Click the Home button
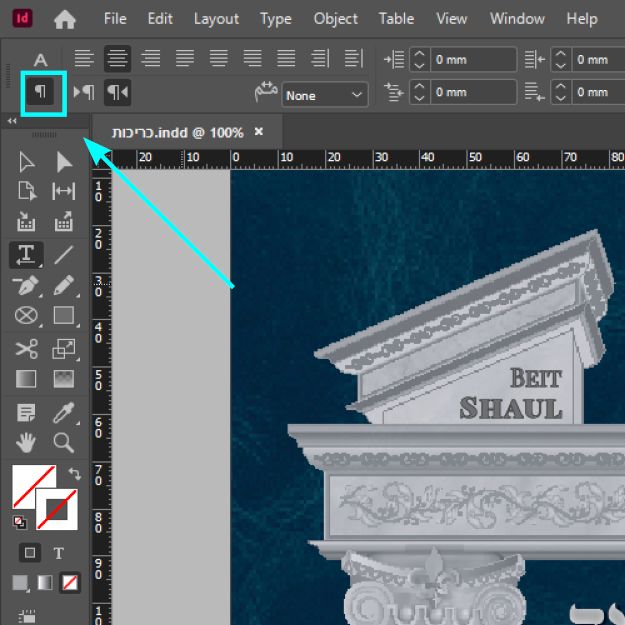 point(65,19)
